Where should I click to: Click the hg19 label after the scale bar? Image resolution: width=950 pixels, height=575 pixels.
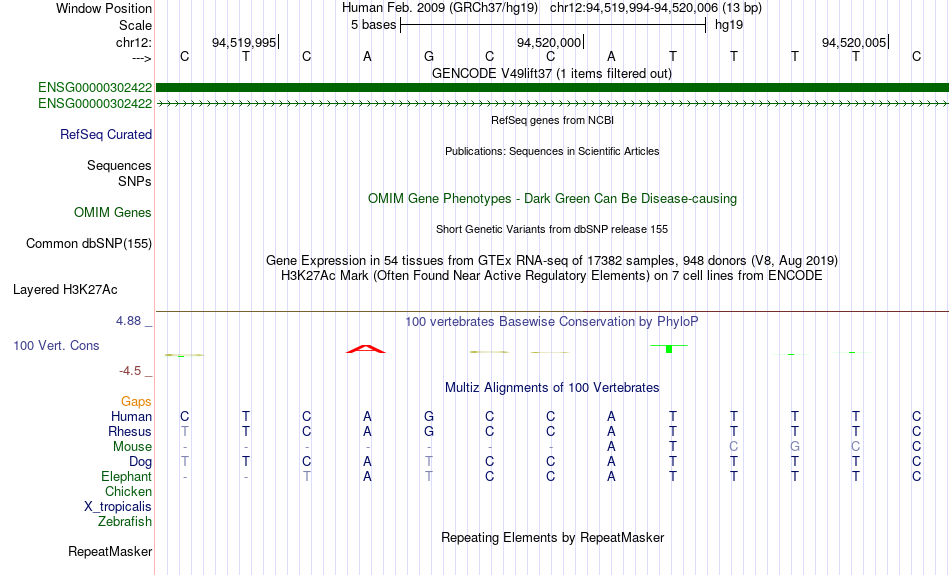coord(729,25)
